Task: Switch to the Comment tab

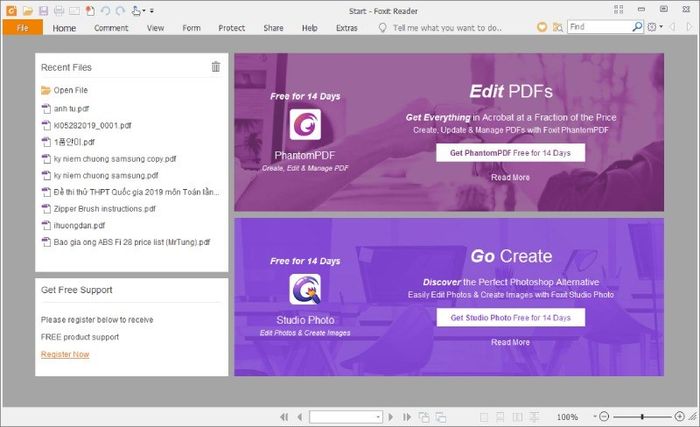Action: coord(111,28)
